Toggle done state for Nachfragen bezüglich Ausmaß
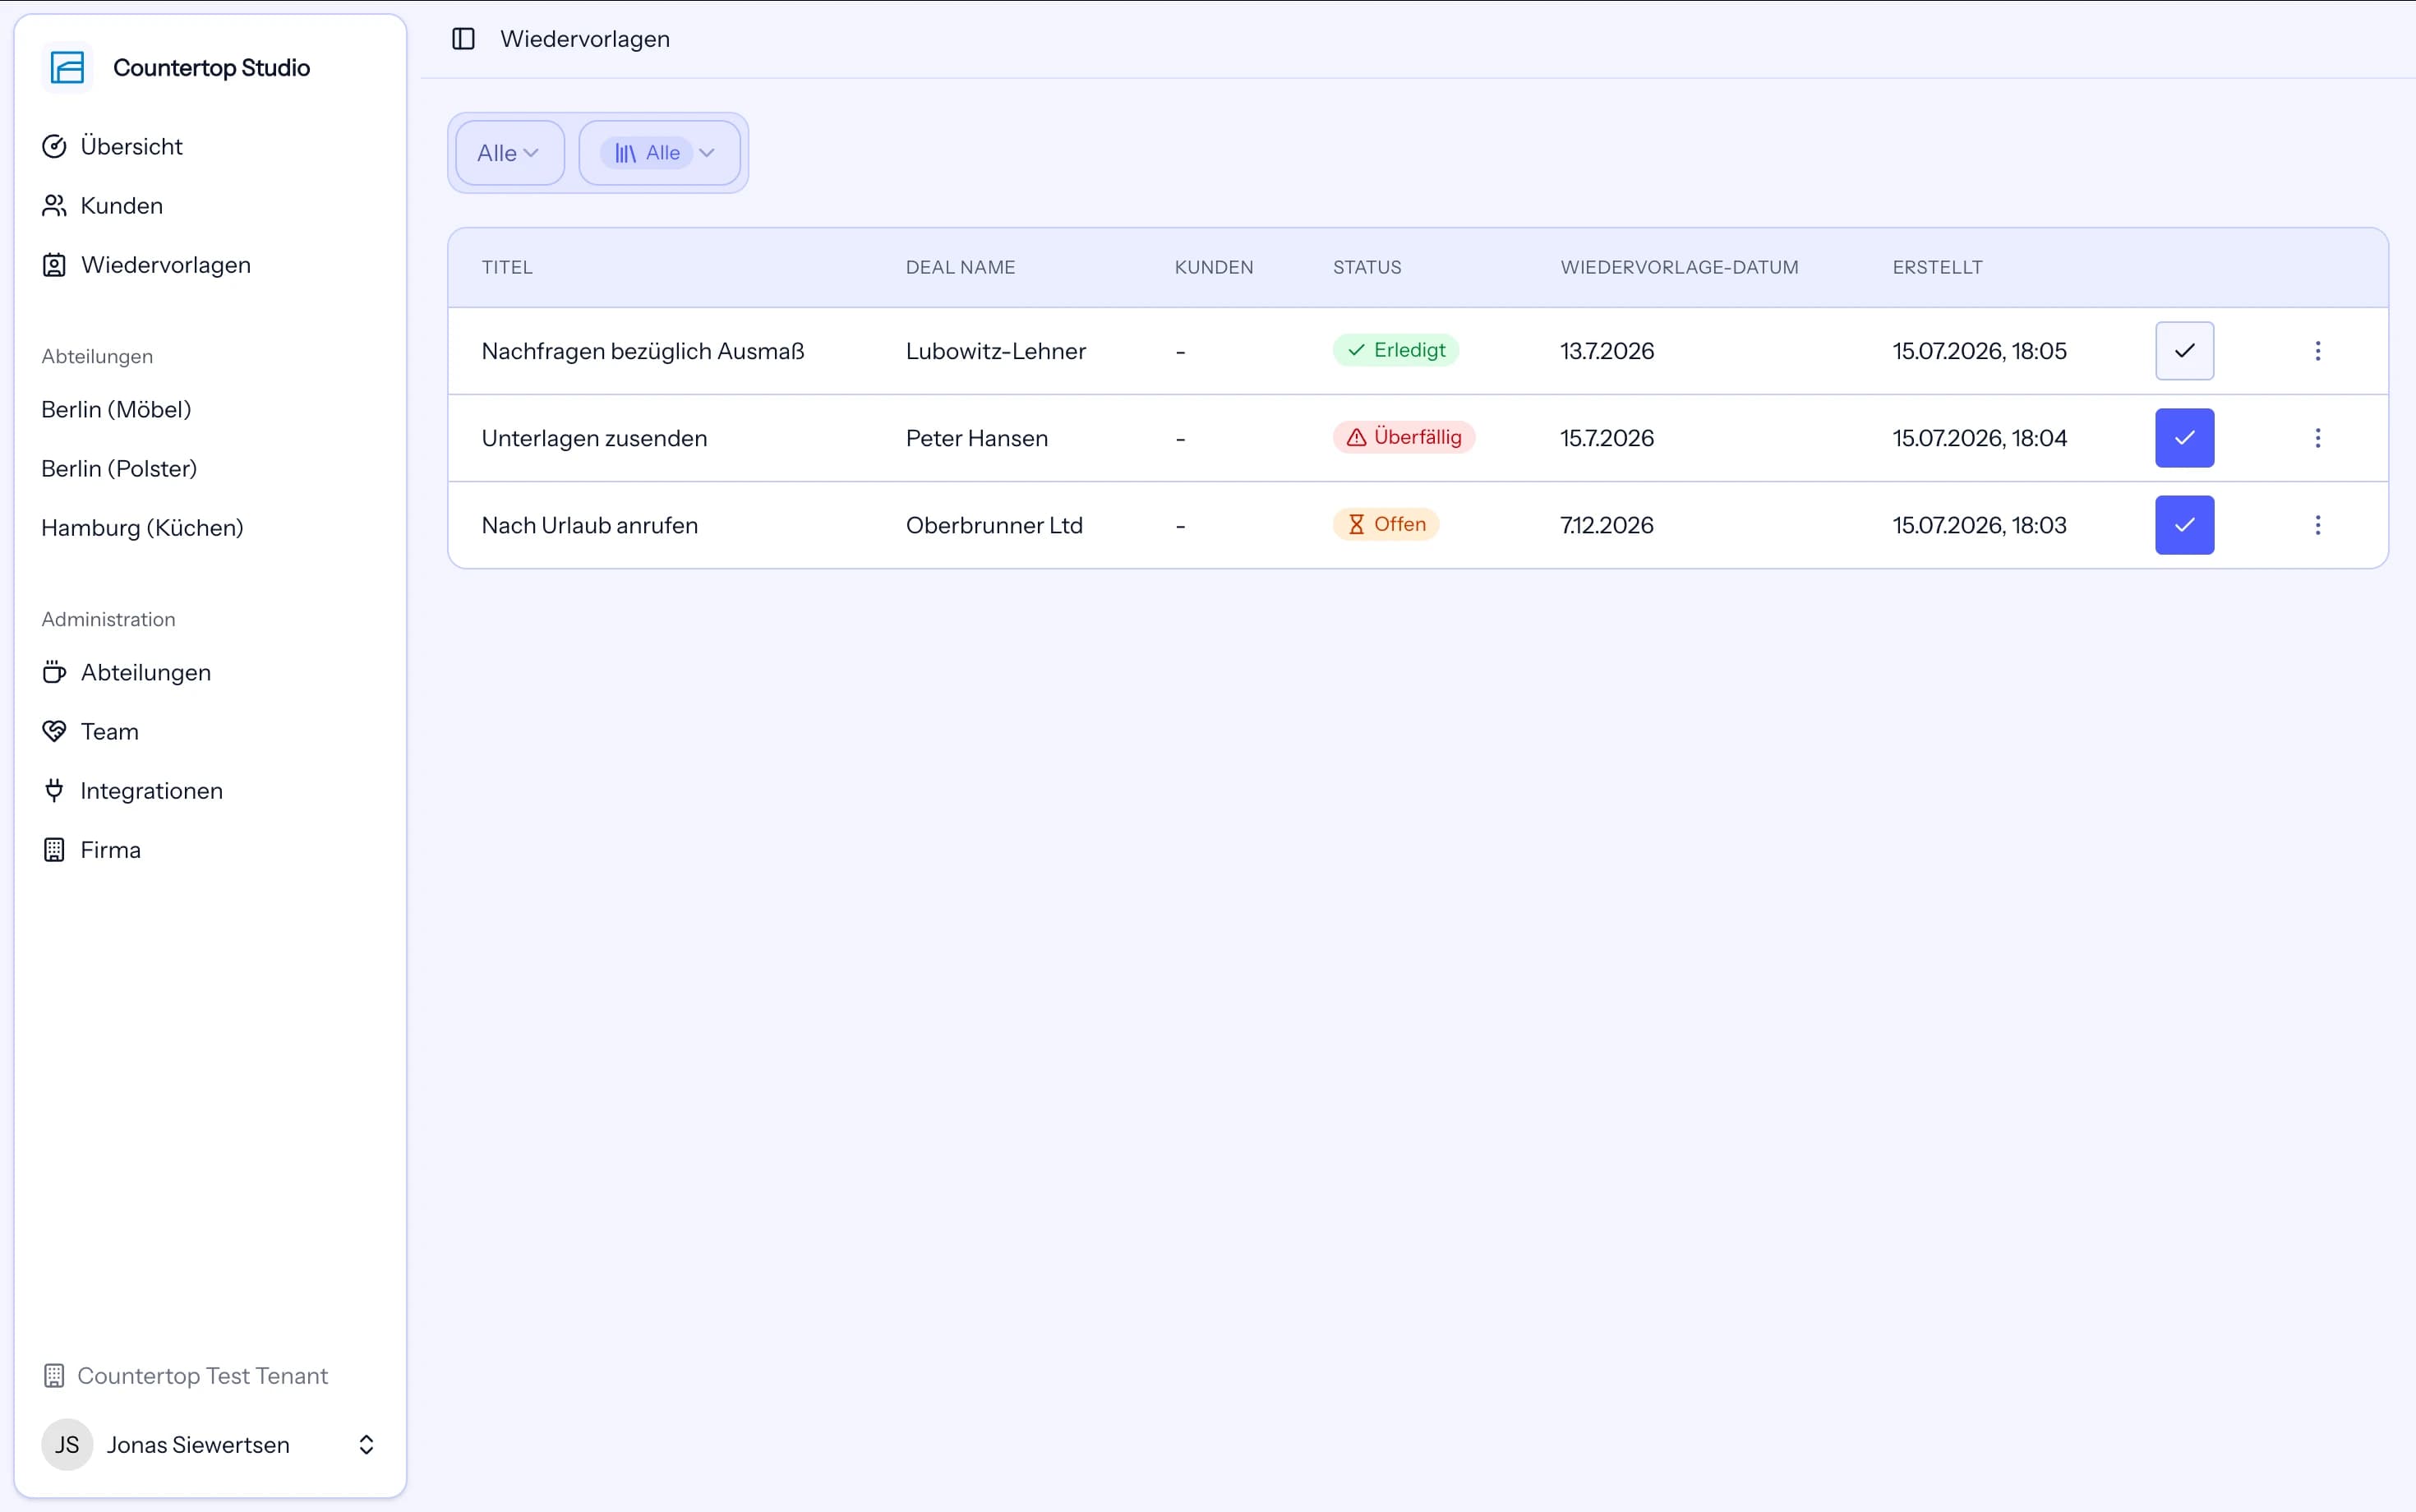2416x1512 pixels. (x=2185, y=351)
